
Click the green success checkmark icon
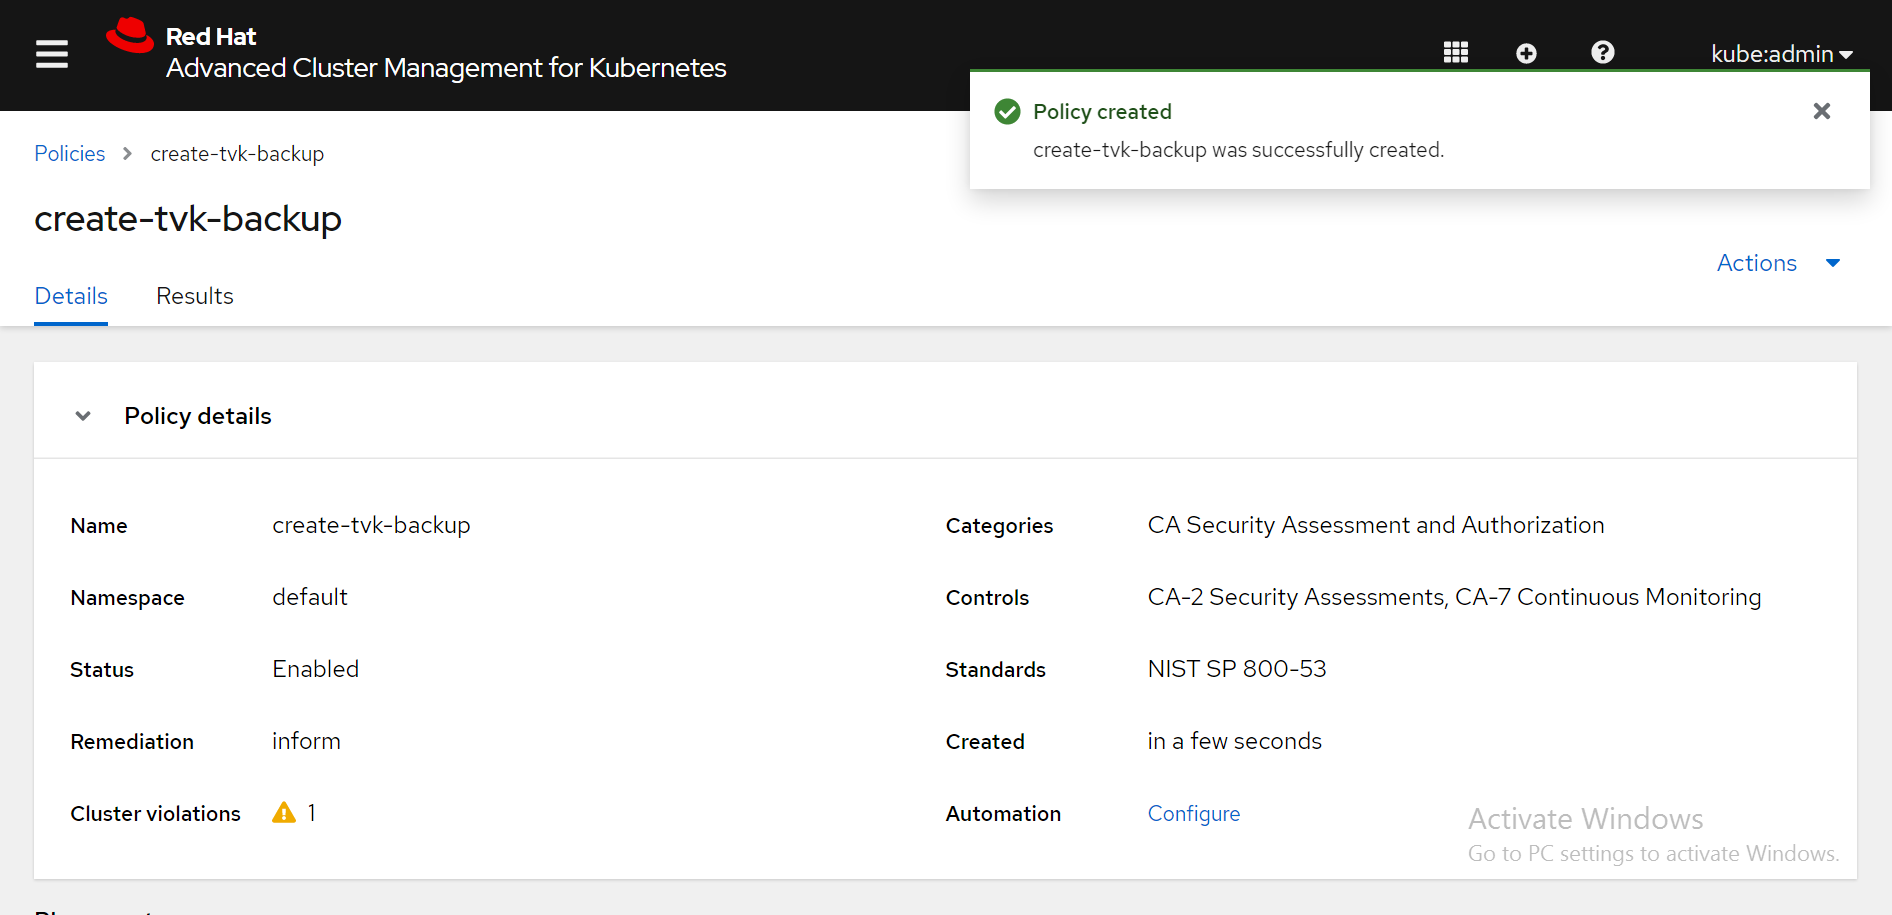pos(1008,112)
